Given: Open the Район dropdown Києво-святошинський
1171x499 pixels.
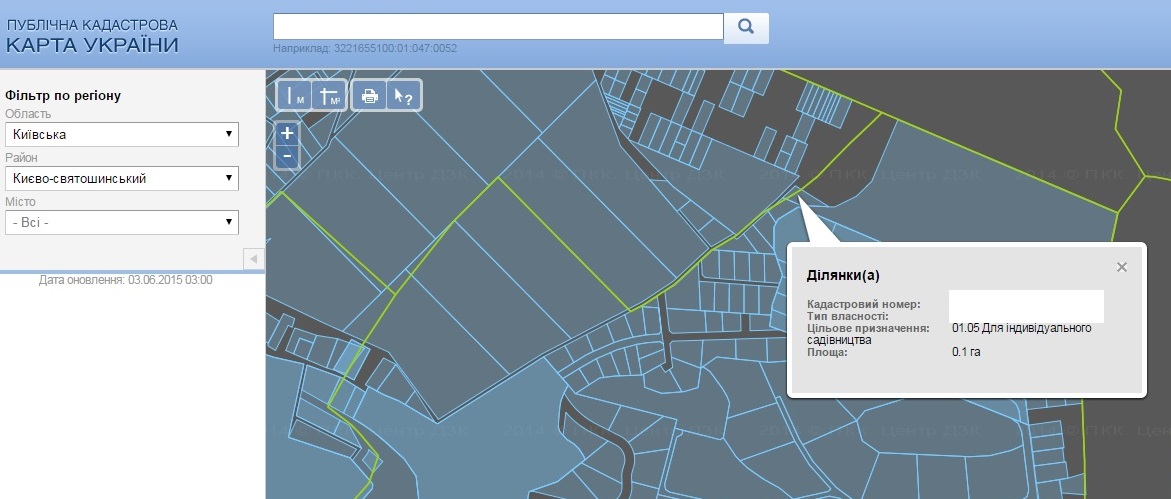Looking at the screenshot, I should (122, 179).
